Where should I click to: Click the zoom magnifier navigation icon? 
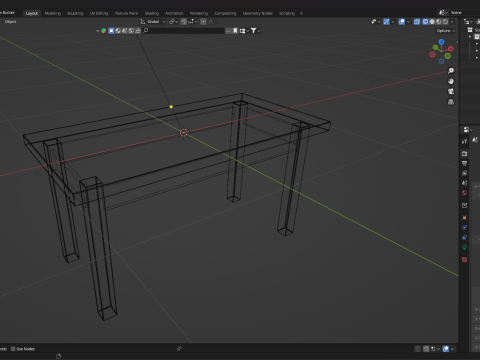(x=451, y=71)
